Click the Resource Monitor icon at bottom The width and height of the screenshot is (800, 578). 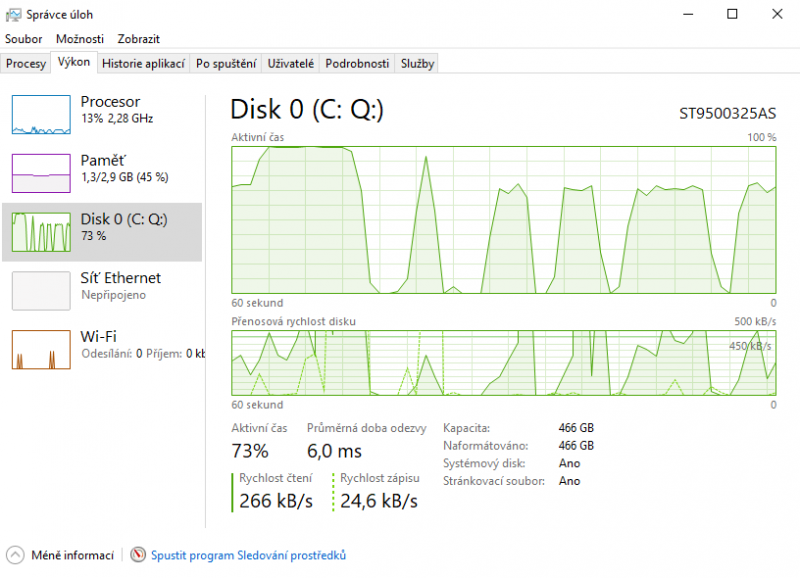click(138, 555)
